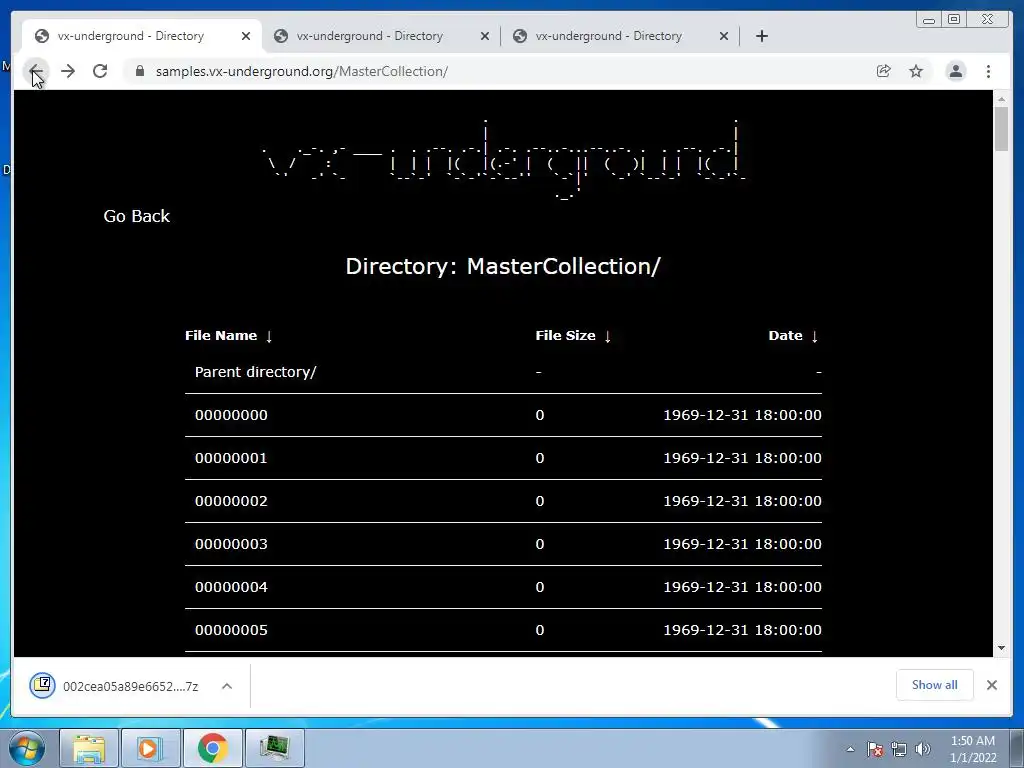Sort by File Name arrow
This screenshot has height=768, width=1024.
(269, 336)
